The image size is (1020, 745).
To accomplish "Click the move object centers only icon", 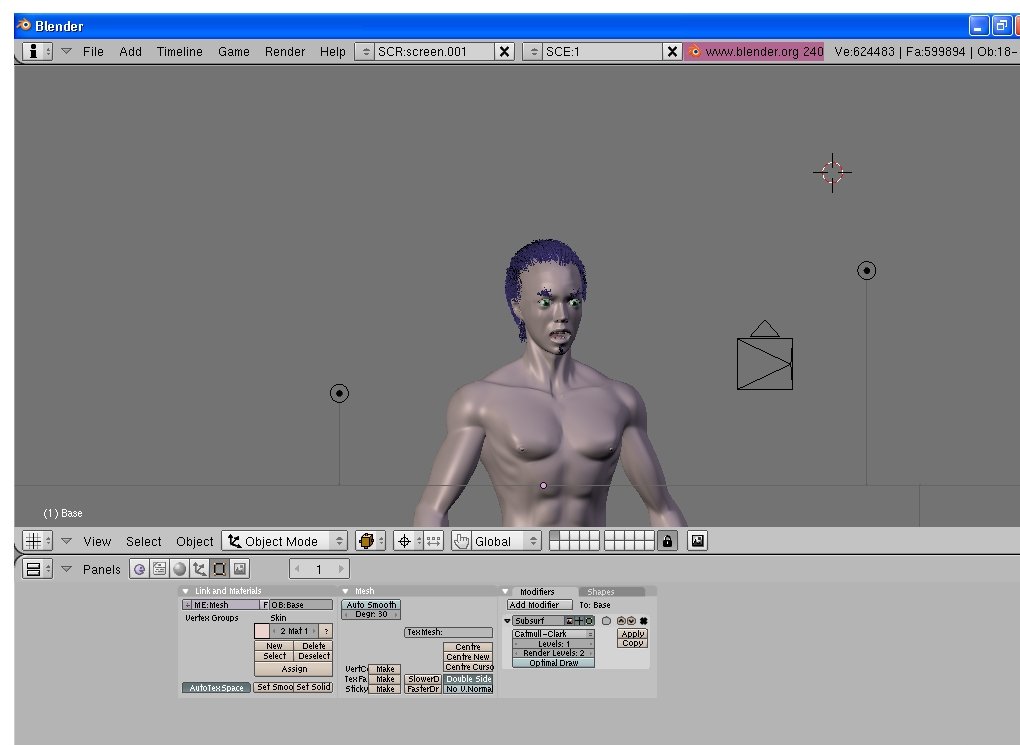I will 434,541.
